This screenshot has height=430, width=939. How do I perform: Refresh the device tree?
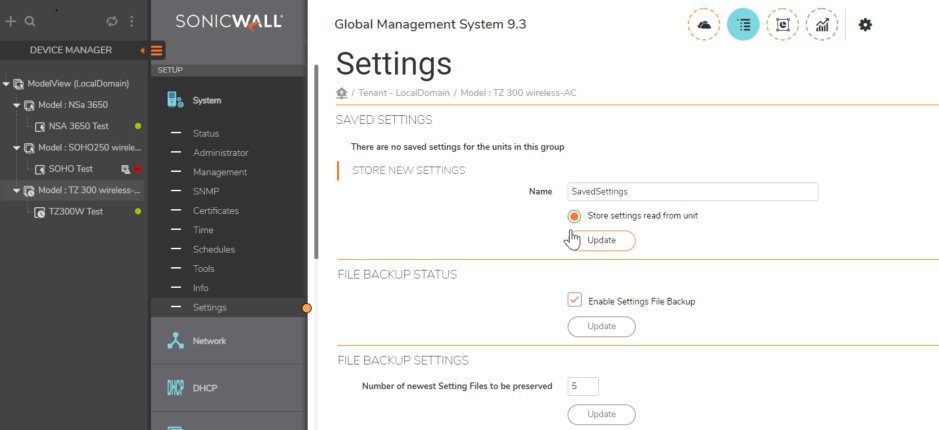pos(112,21)
